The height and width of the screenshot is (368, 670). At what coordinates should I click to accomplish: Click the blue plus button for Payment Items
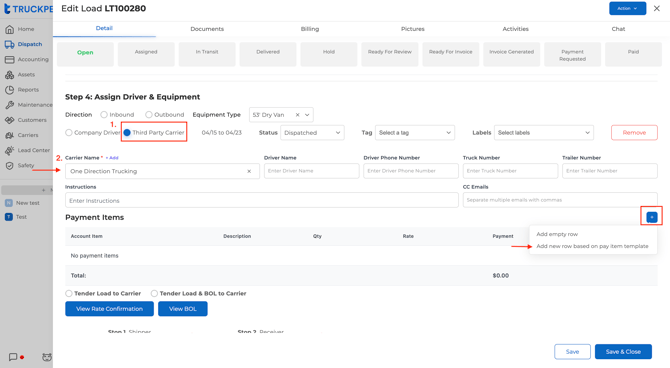[x=652, y=217]
